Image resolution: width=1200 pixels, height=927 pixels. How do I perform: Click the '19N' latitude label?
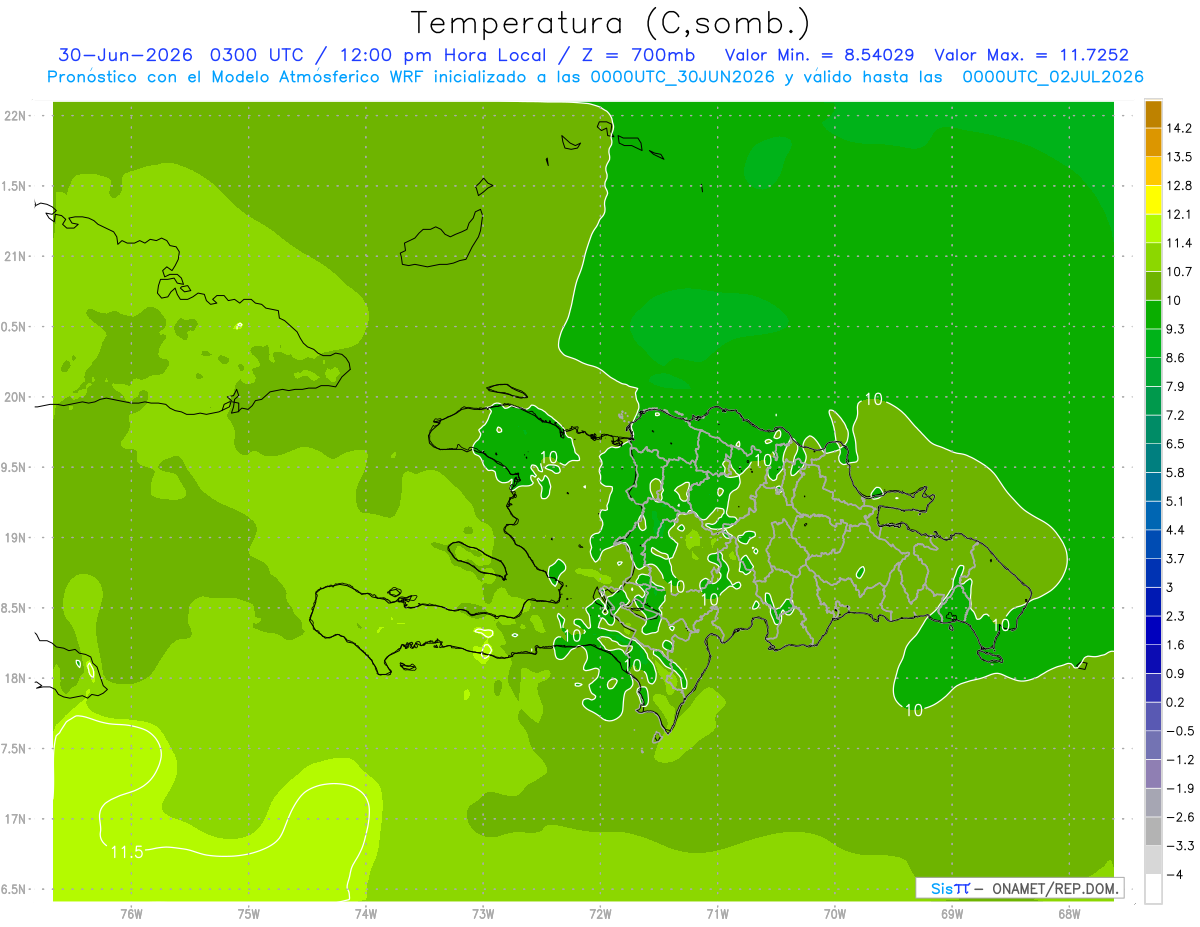click(x=16, y=538)
